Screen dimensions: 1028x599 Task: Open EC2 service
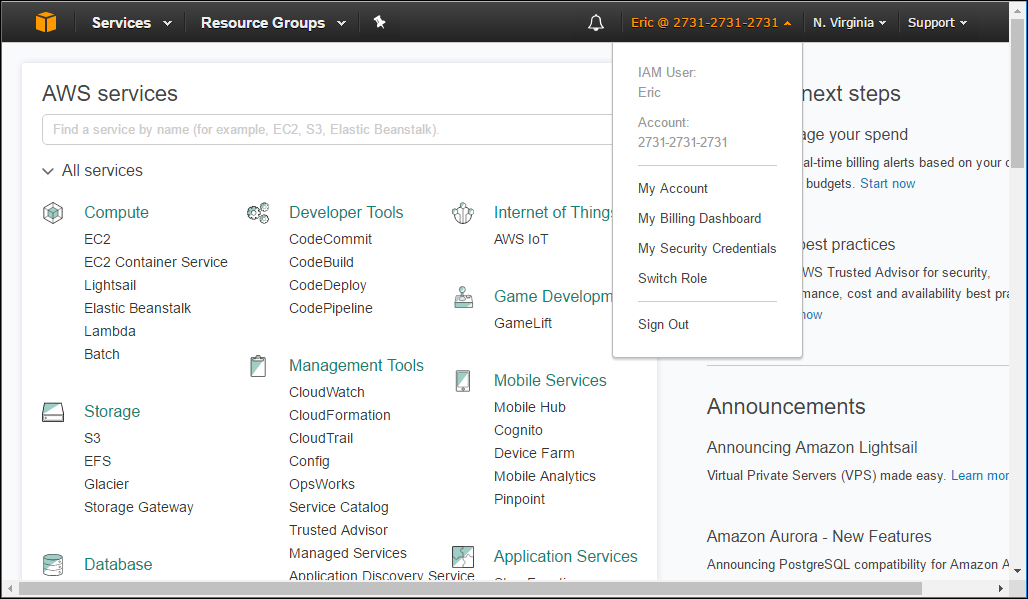point(97,239)
